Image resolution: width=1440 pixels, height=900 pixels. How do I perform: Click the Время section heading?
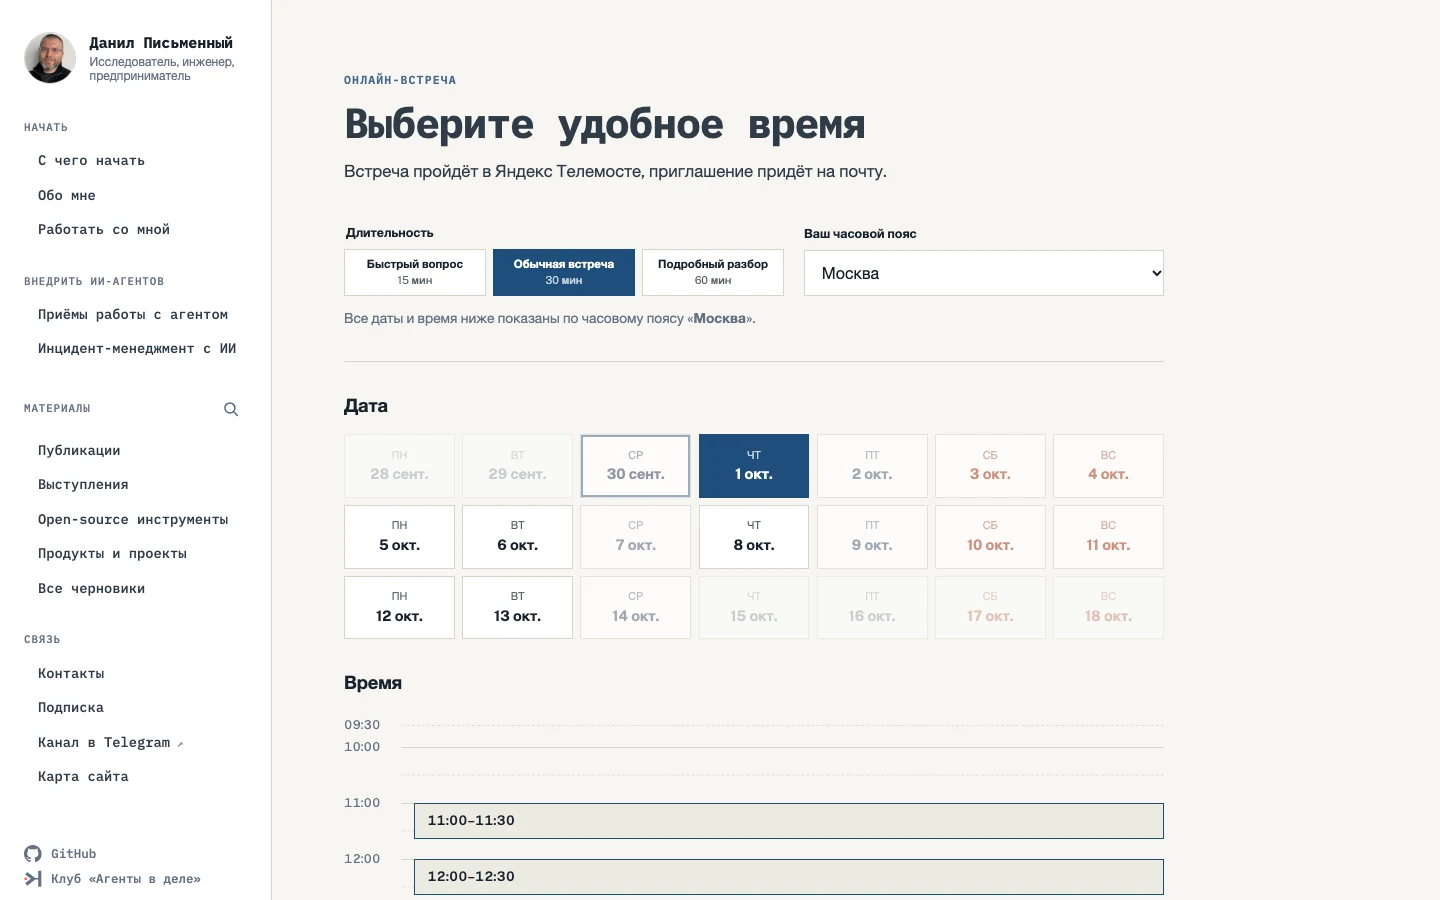point(373,683)
